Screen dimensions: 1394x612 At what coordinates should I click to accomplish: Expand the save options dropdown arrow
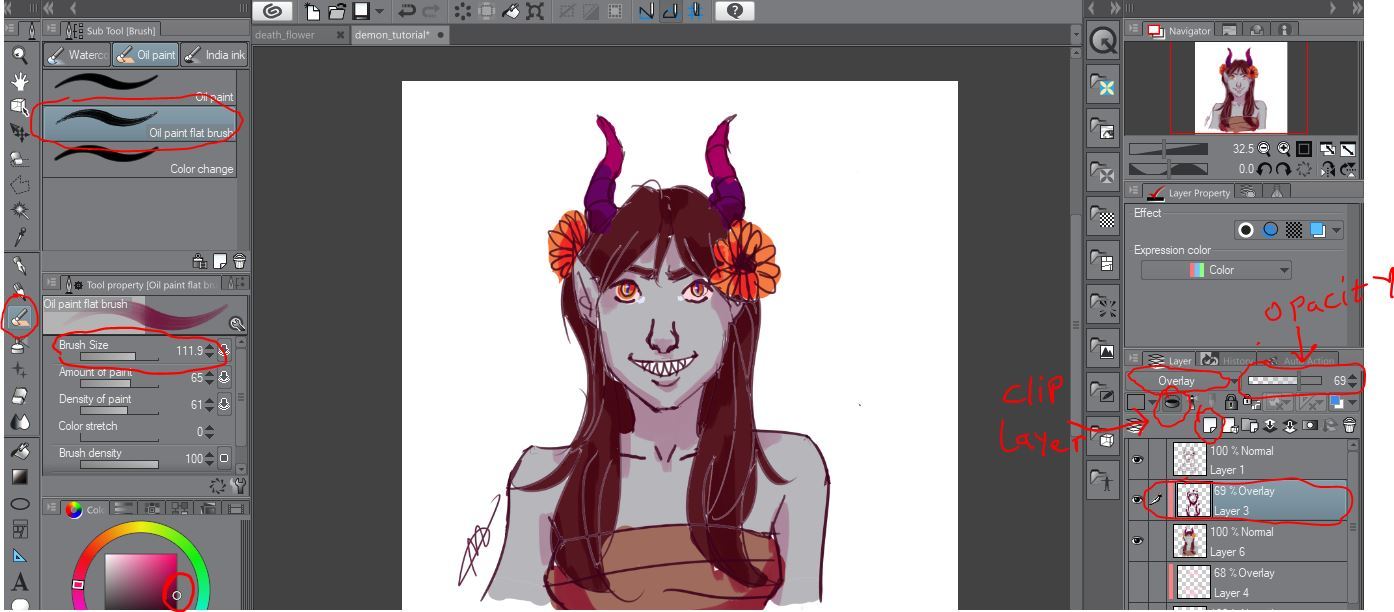pyautogui.click(x=380, y=12)
